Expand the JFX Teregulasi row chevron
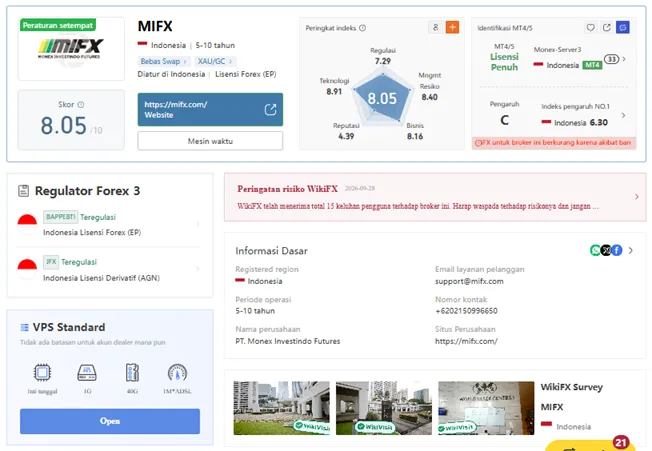This screenshot has height=451, width=652. tap(198, 269)
